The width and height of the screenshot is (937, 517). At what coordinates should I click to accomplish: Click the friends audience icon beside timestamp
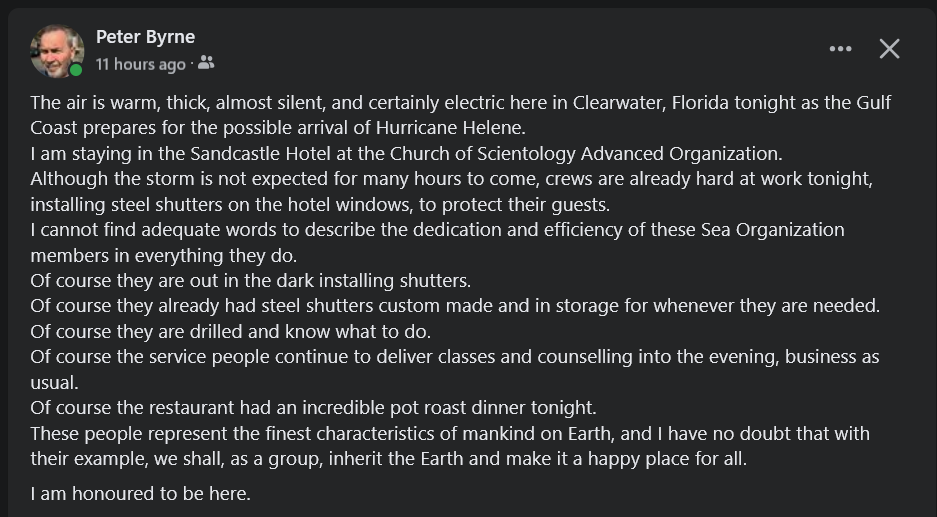click(206, 63)
